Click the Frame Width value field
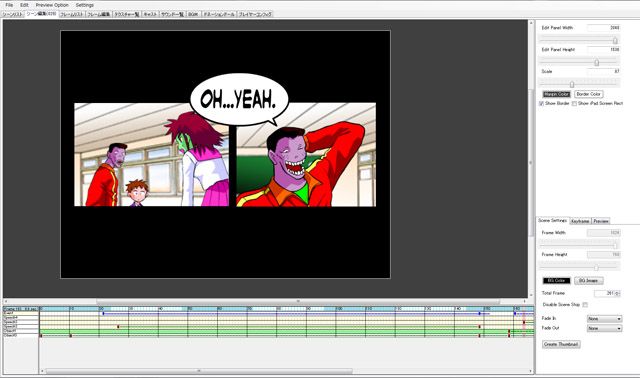The image size is (640, 378). click(x=604, y=233)
